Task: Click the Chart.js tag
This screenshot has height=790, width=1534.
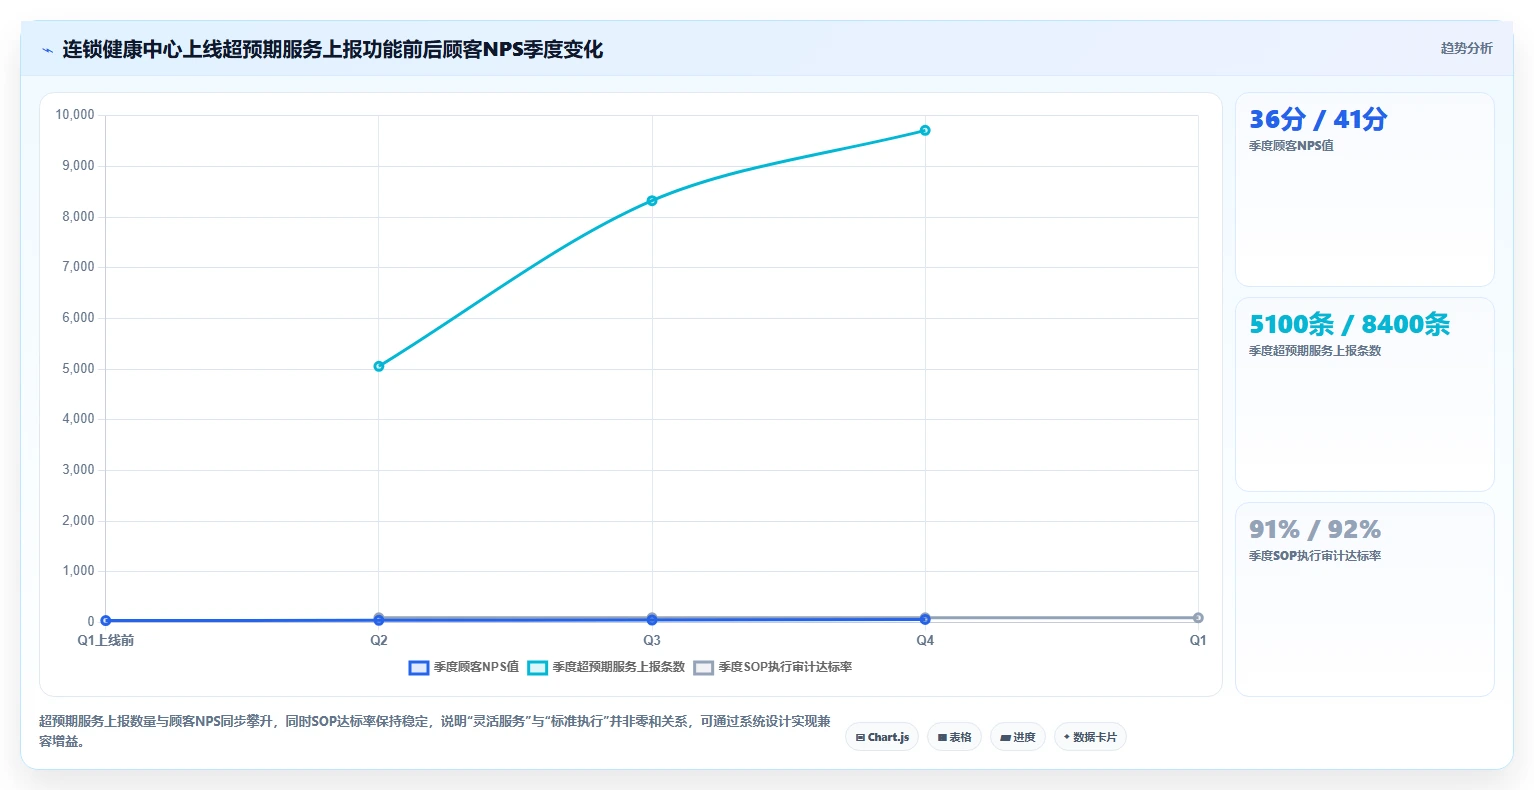Action: [x=882, y=737]
